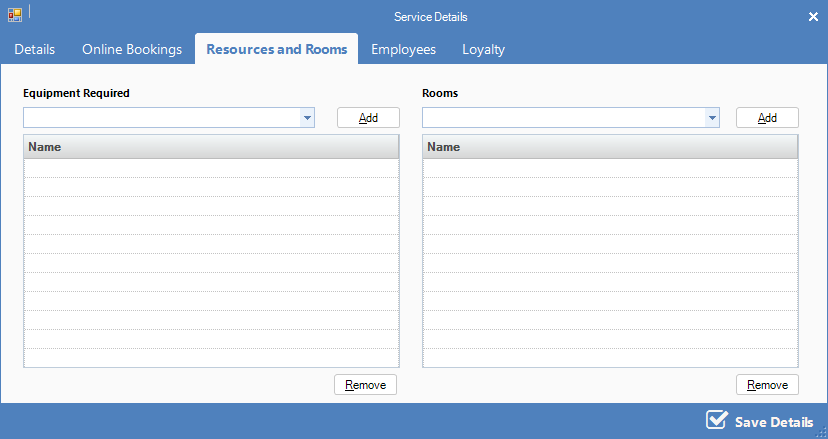The image size is (828, 439).
Task: Click the application icon in the title bar
Action: coord(15,16)
